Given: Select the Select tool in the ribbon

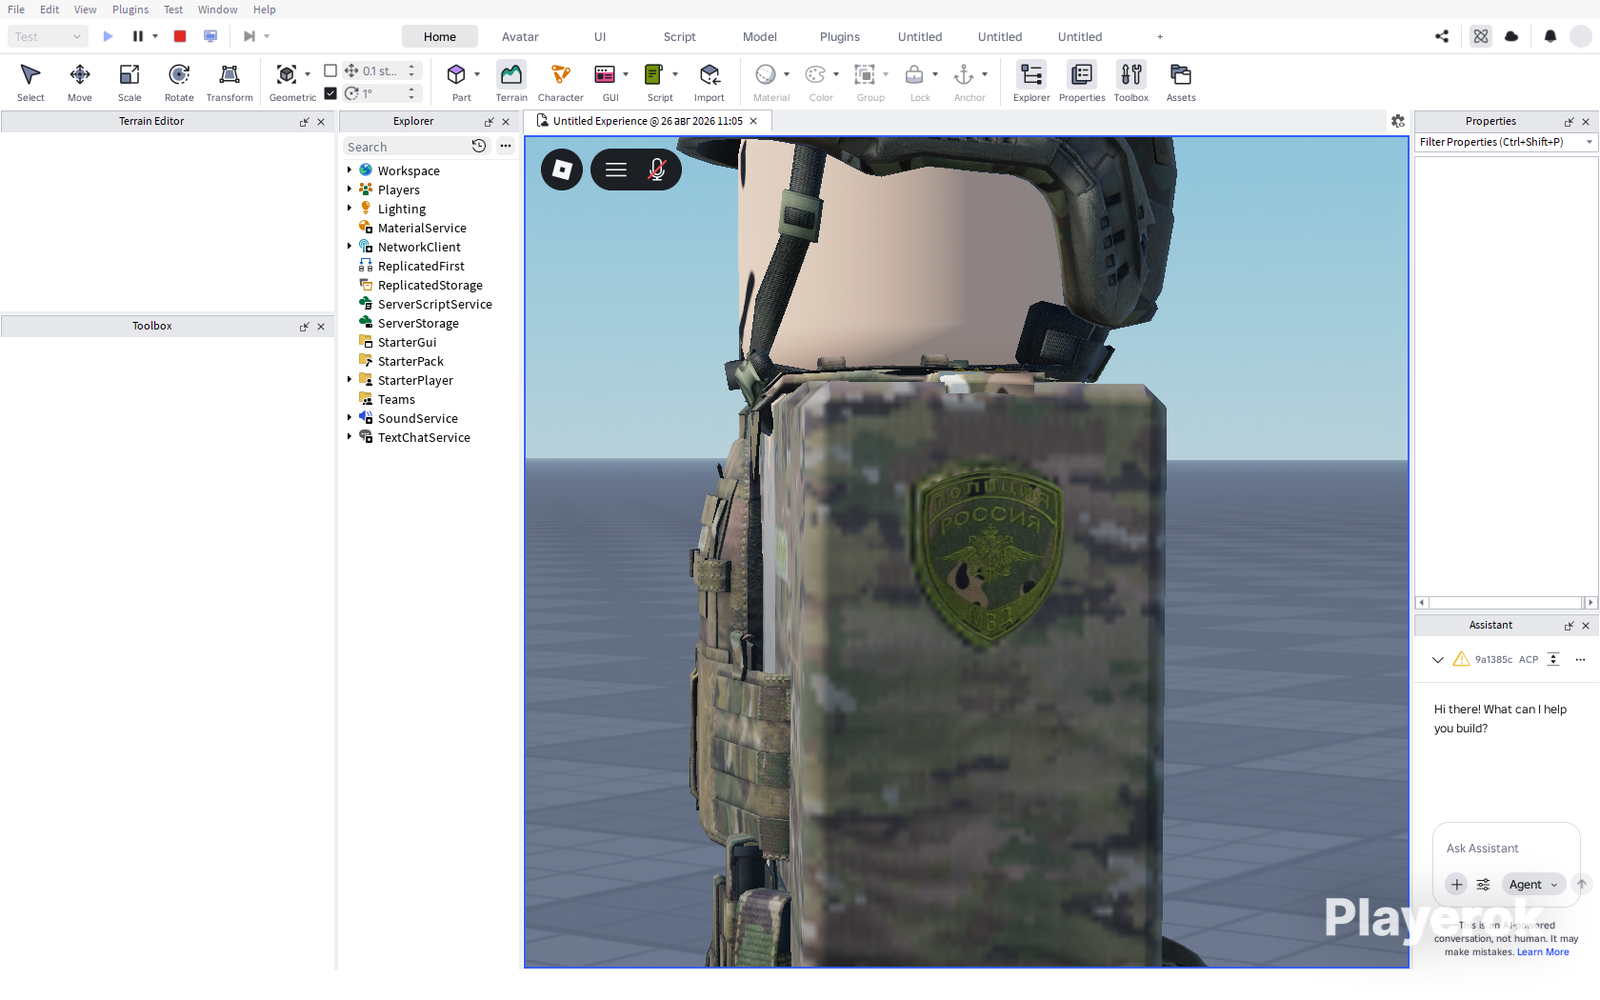Looking at the screenshot, I should [x=30, y=81].
